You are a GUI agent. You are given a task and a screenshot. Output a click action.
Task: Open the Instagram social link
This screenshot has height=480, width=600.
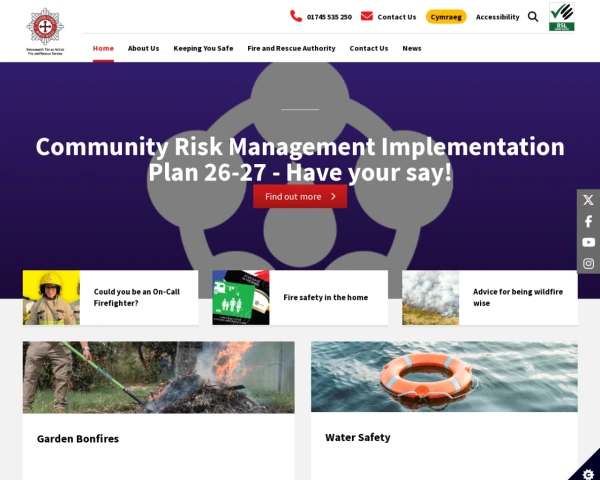pyautogui.click(x=588, y=263)
